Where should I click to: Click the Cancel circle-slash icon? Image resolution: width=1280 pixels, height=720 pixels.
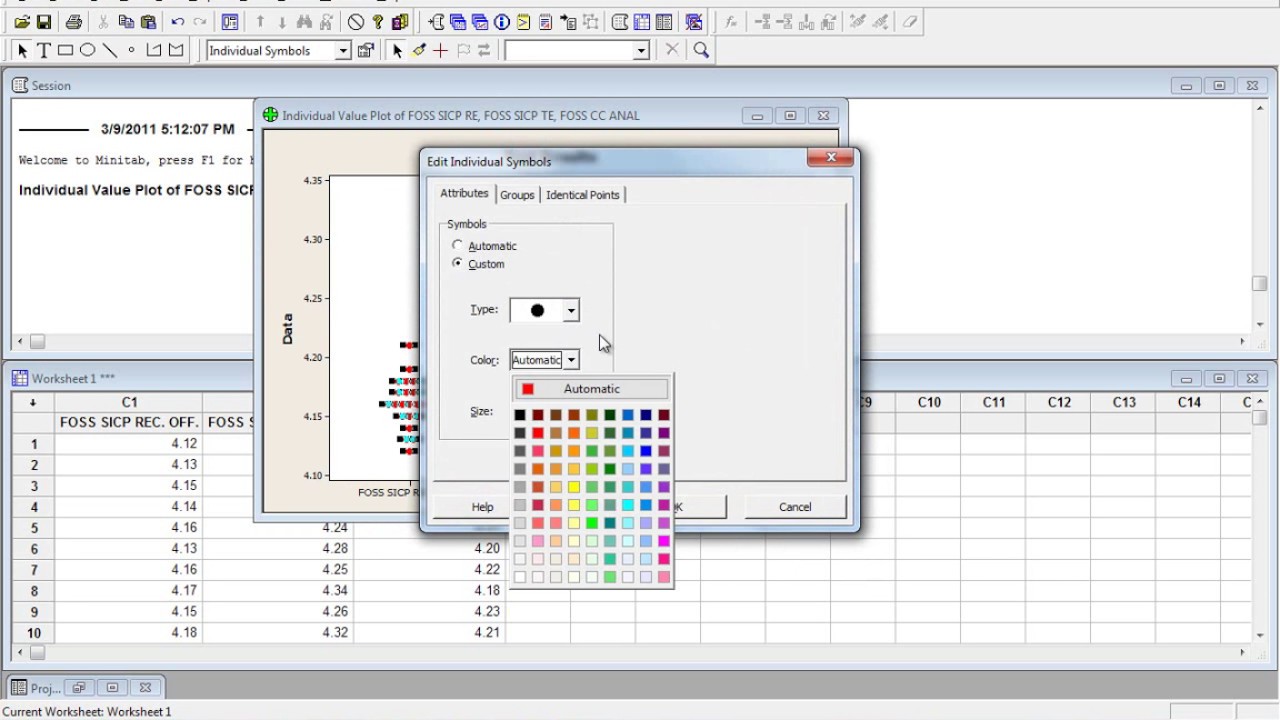[x=356, y=22]
